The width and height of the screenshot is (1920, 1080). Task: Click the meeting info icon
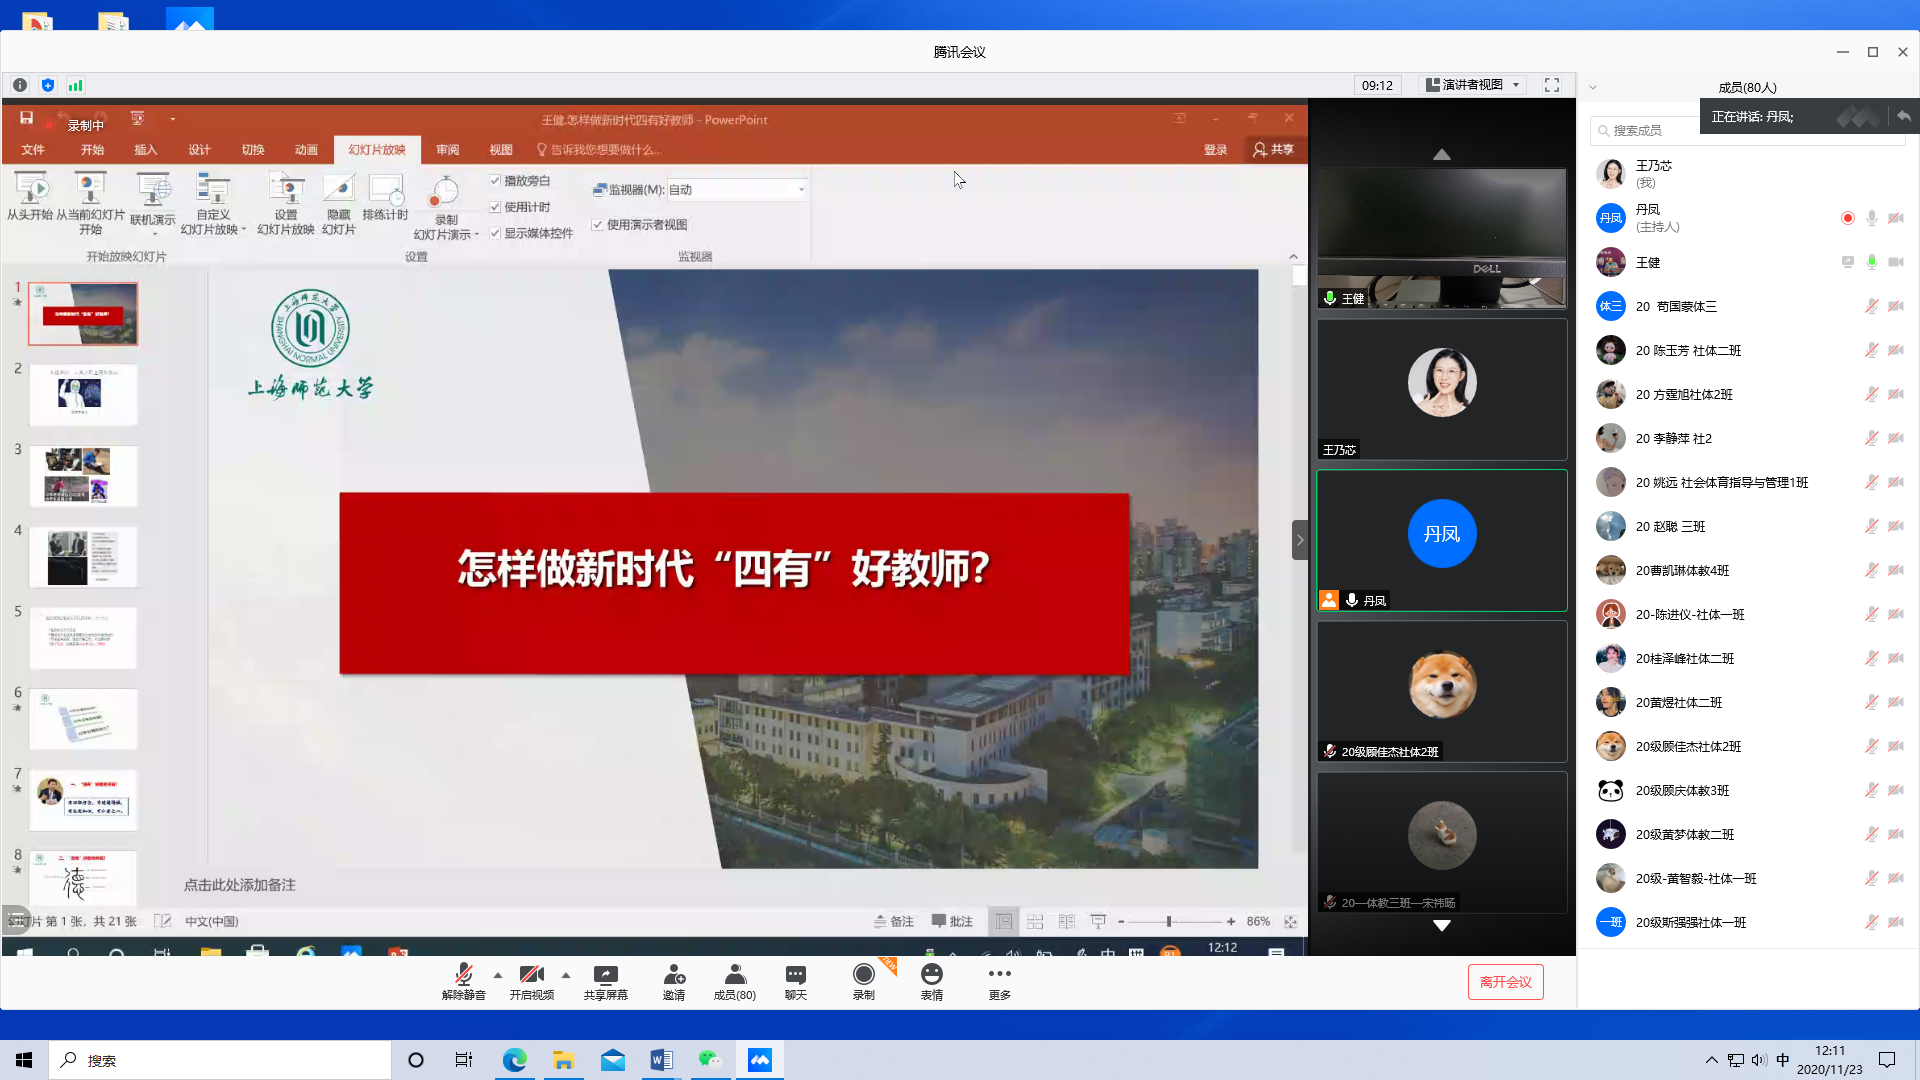coord(20,85)
